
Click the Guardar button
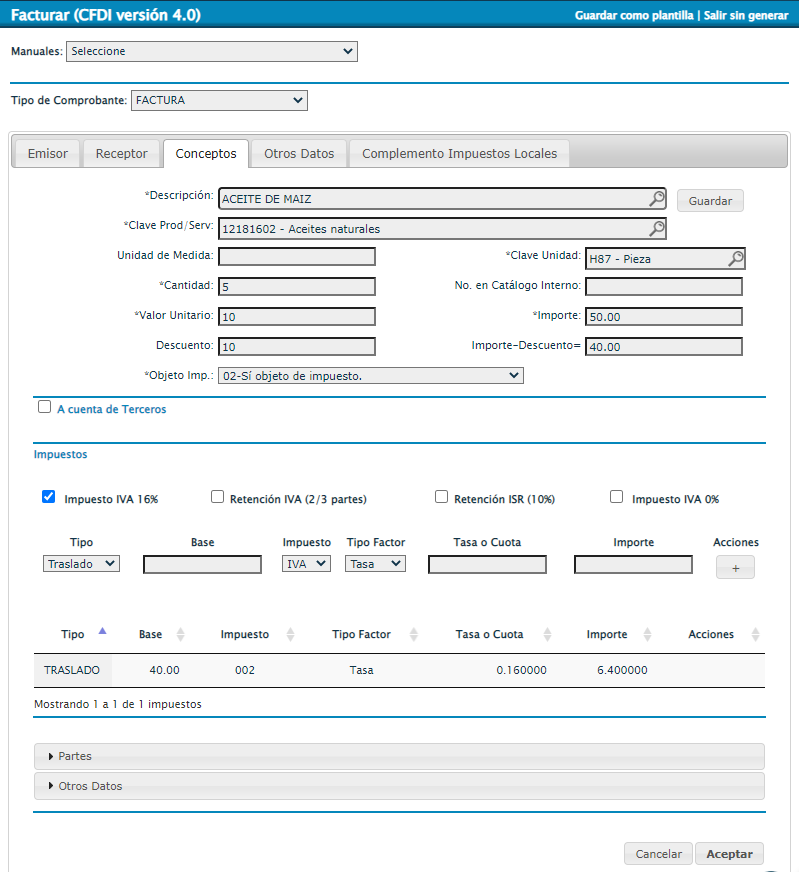click(x=710, y=201)
